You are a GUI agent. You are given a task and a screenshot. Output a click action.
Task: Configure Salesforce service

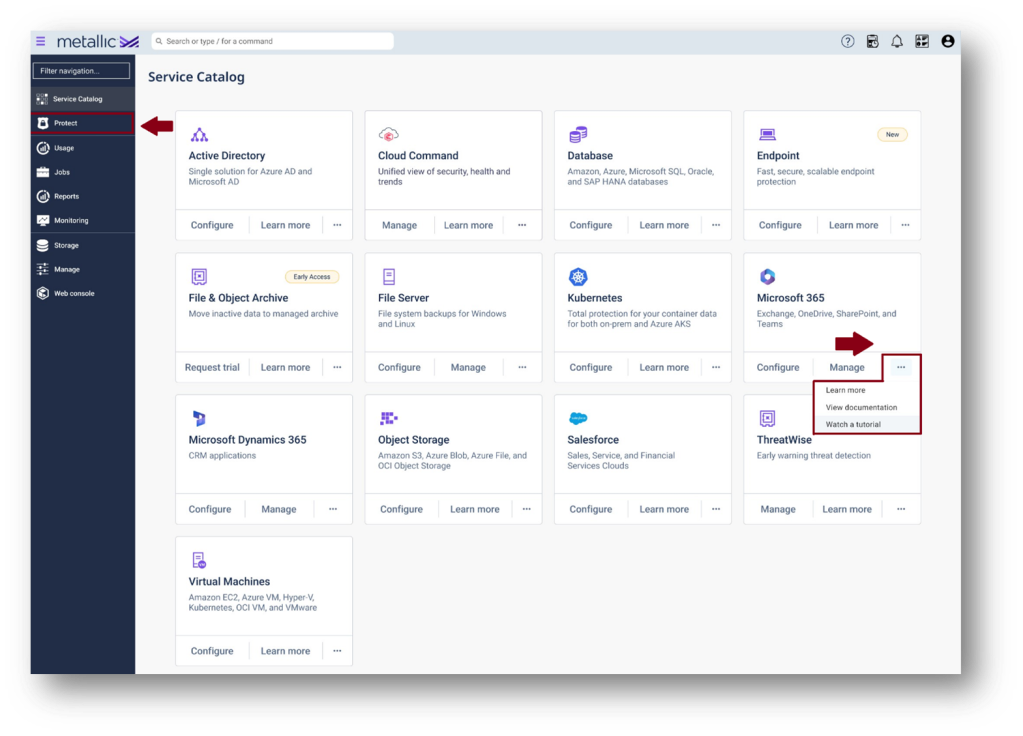591,509
